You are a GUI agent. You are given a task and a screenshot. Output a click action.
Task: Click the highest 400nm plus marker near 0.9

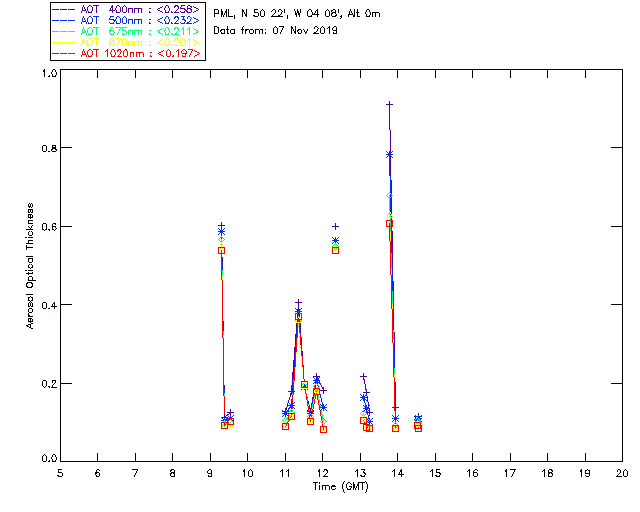click(389, 105)
